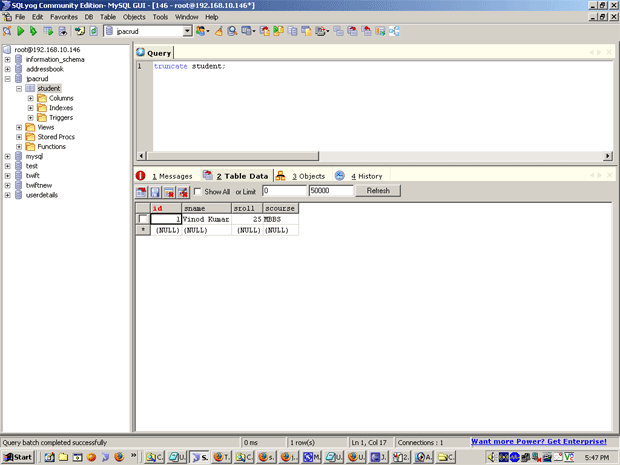
Task: Open the Help menu
Action: click(x=212, y=17)
